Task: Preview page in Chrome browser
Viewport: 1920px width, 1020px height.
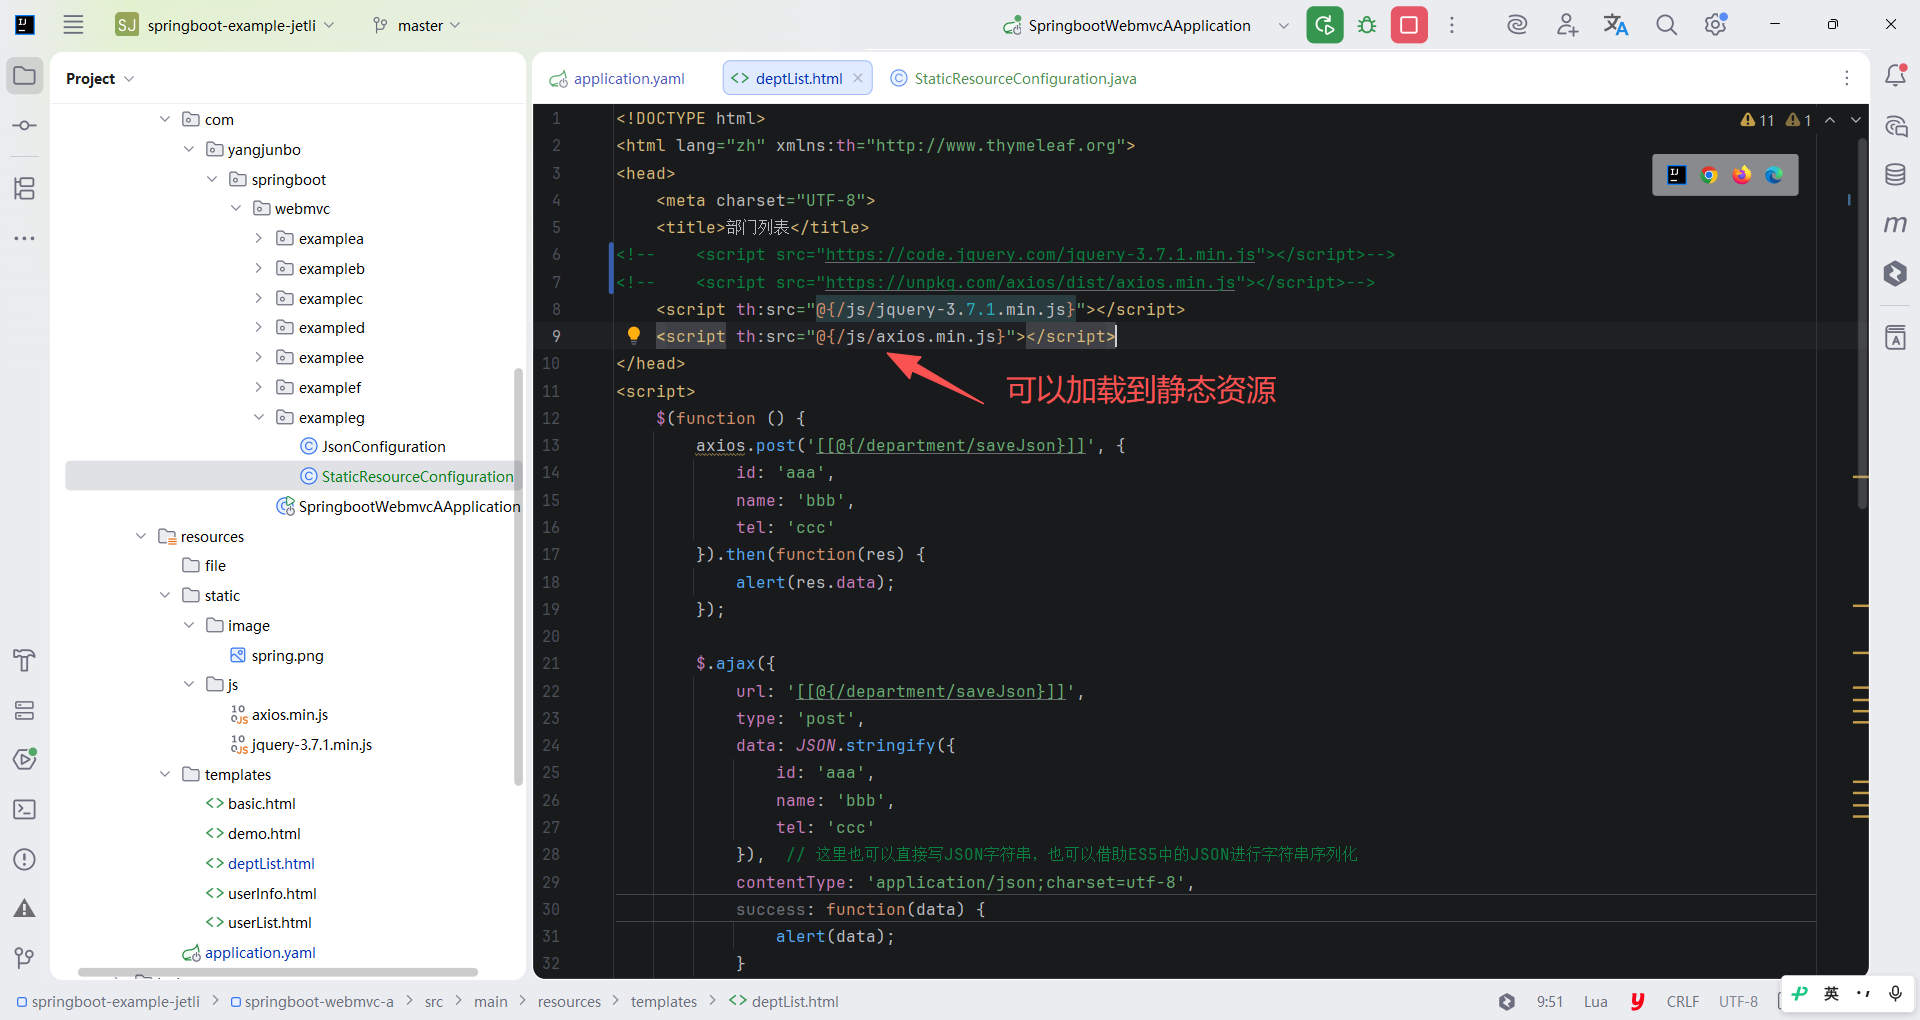Action: coord(1709,175)
